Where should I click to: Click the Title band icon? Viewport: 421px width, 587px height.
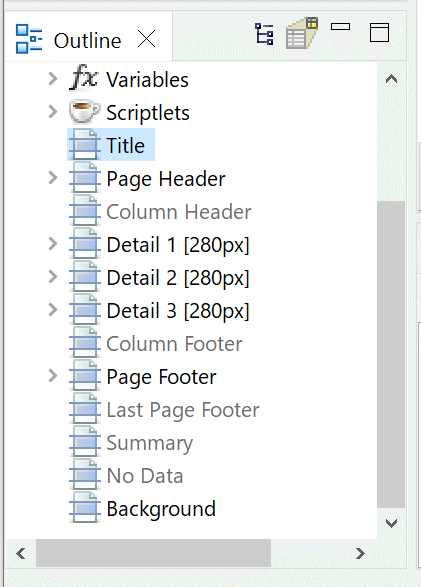[85, 145]
